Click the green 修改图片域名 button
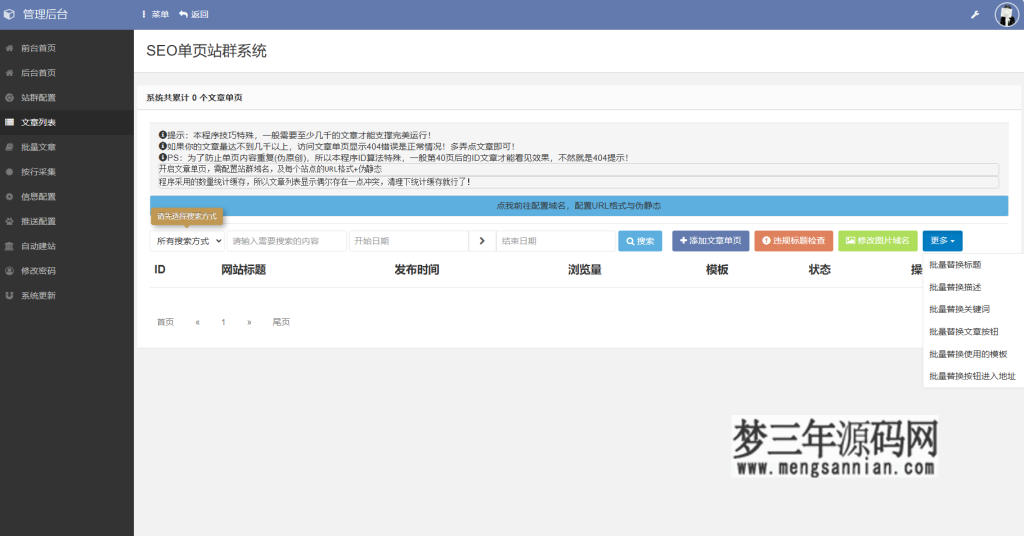 point(878,241)
